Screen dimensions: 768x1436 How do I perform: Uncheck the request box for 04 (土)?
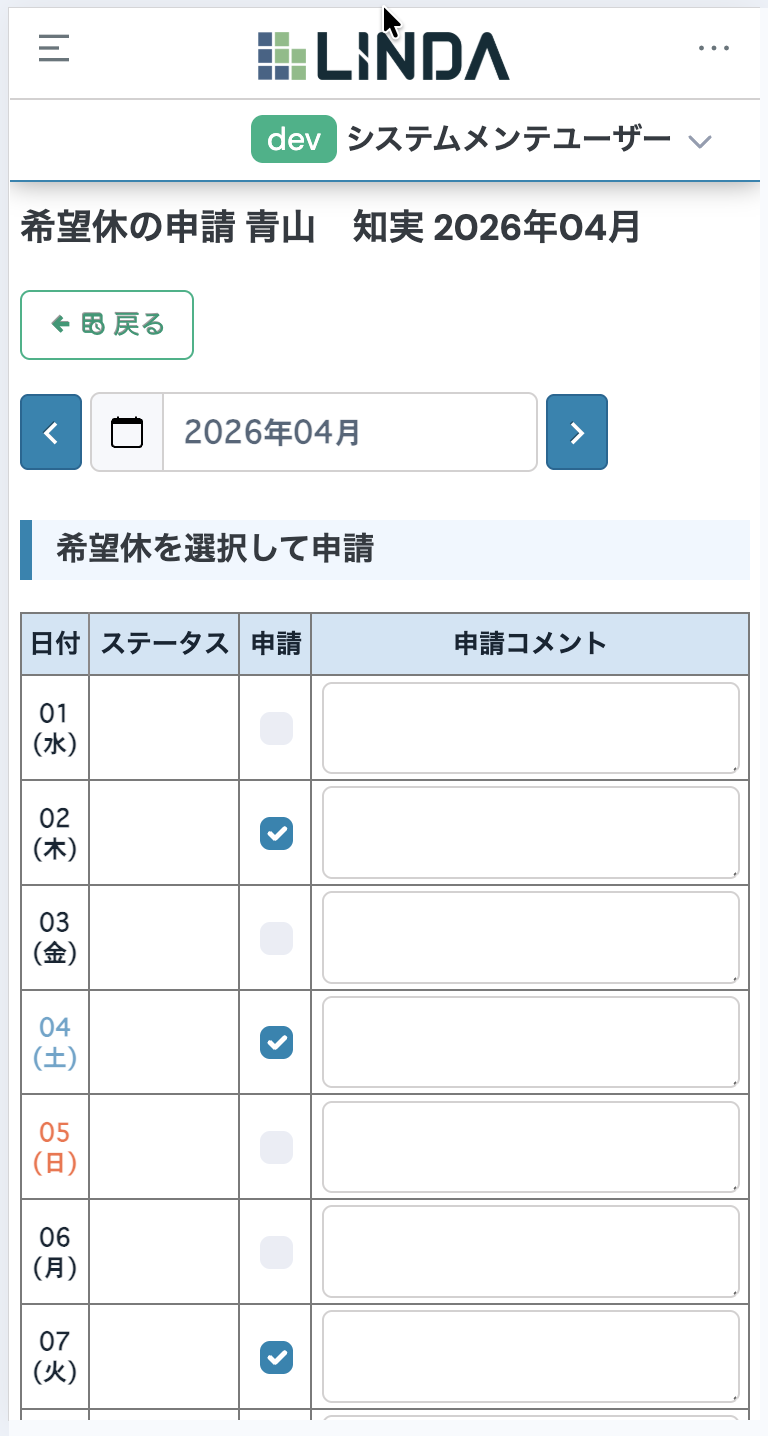(276, 1043)
